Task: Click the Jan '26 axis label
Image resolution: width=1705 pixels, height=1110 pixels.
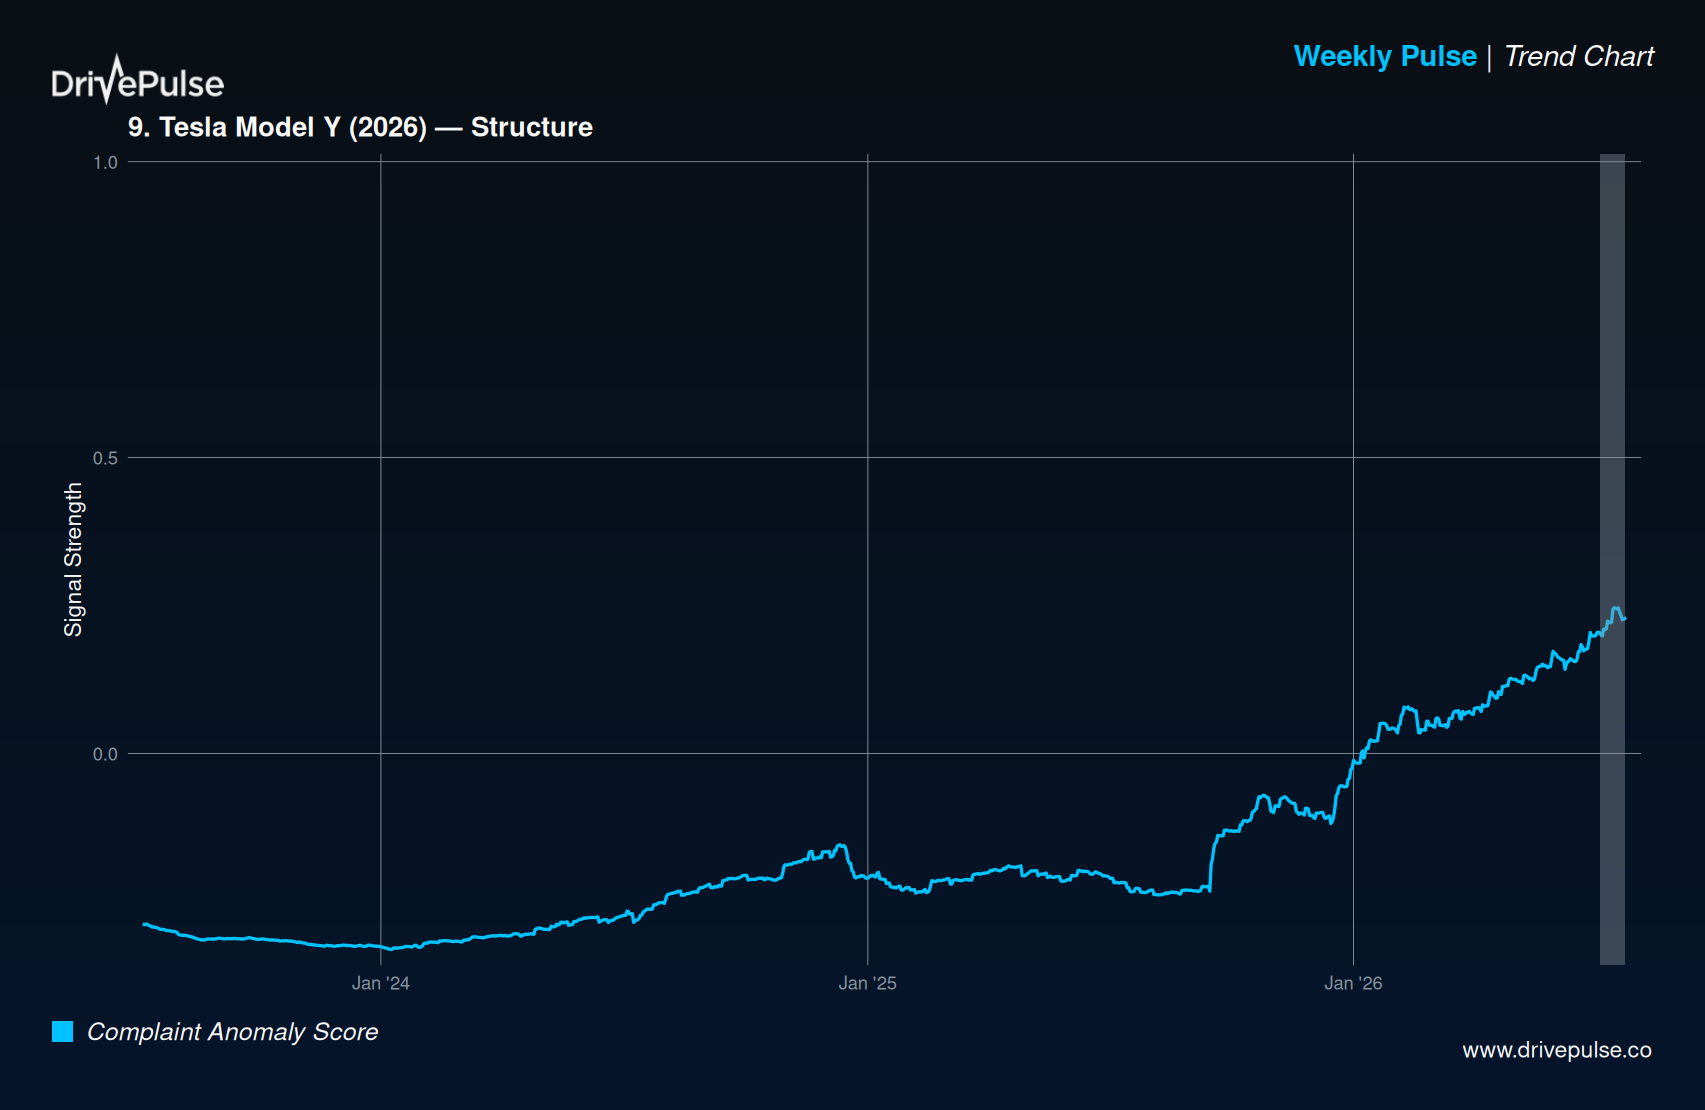Action: click(x=1353, y=983)
